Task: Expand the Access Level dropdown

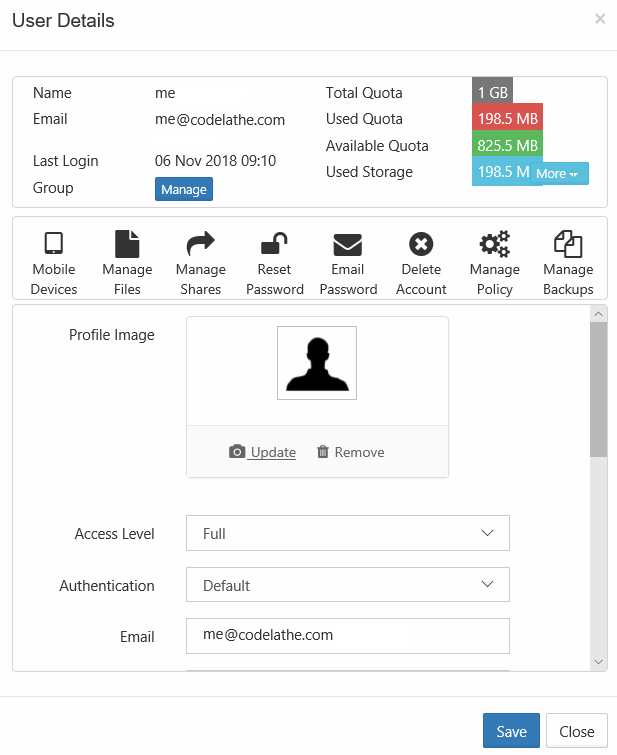Action: 347,534
